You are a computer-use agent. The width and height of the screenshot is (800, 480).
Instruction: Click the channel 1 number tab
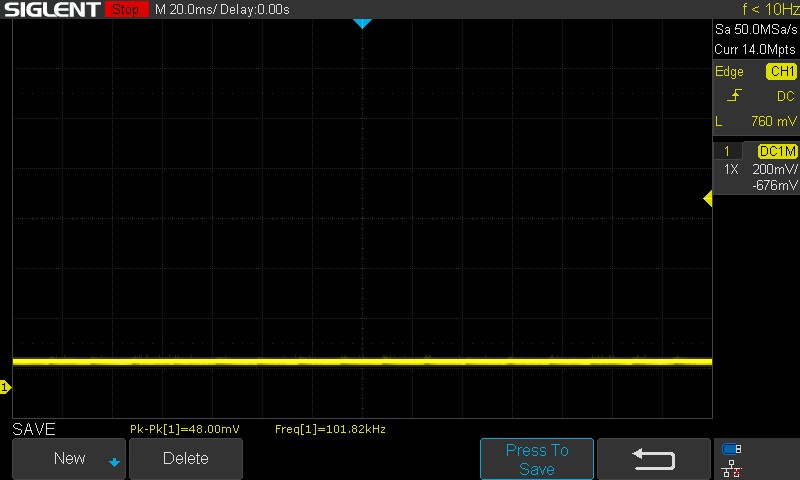click(x=727, y=151)
